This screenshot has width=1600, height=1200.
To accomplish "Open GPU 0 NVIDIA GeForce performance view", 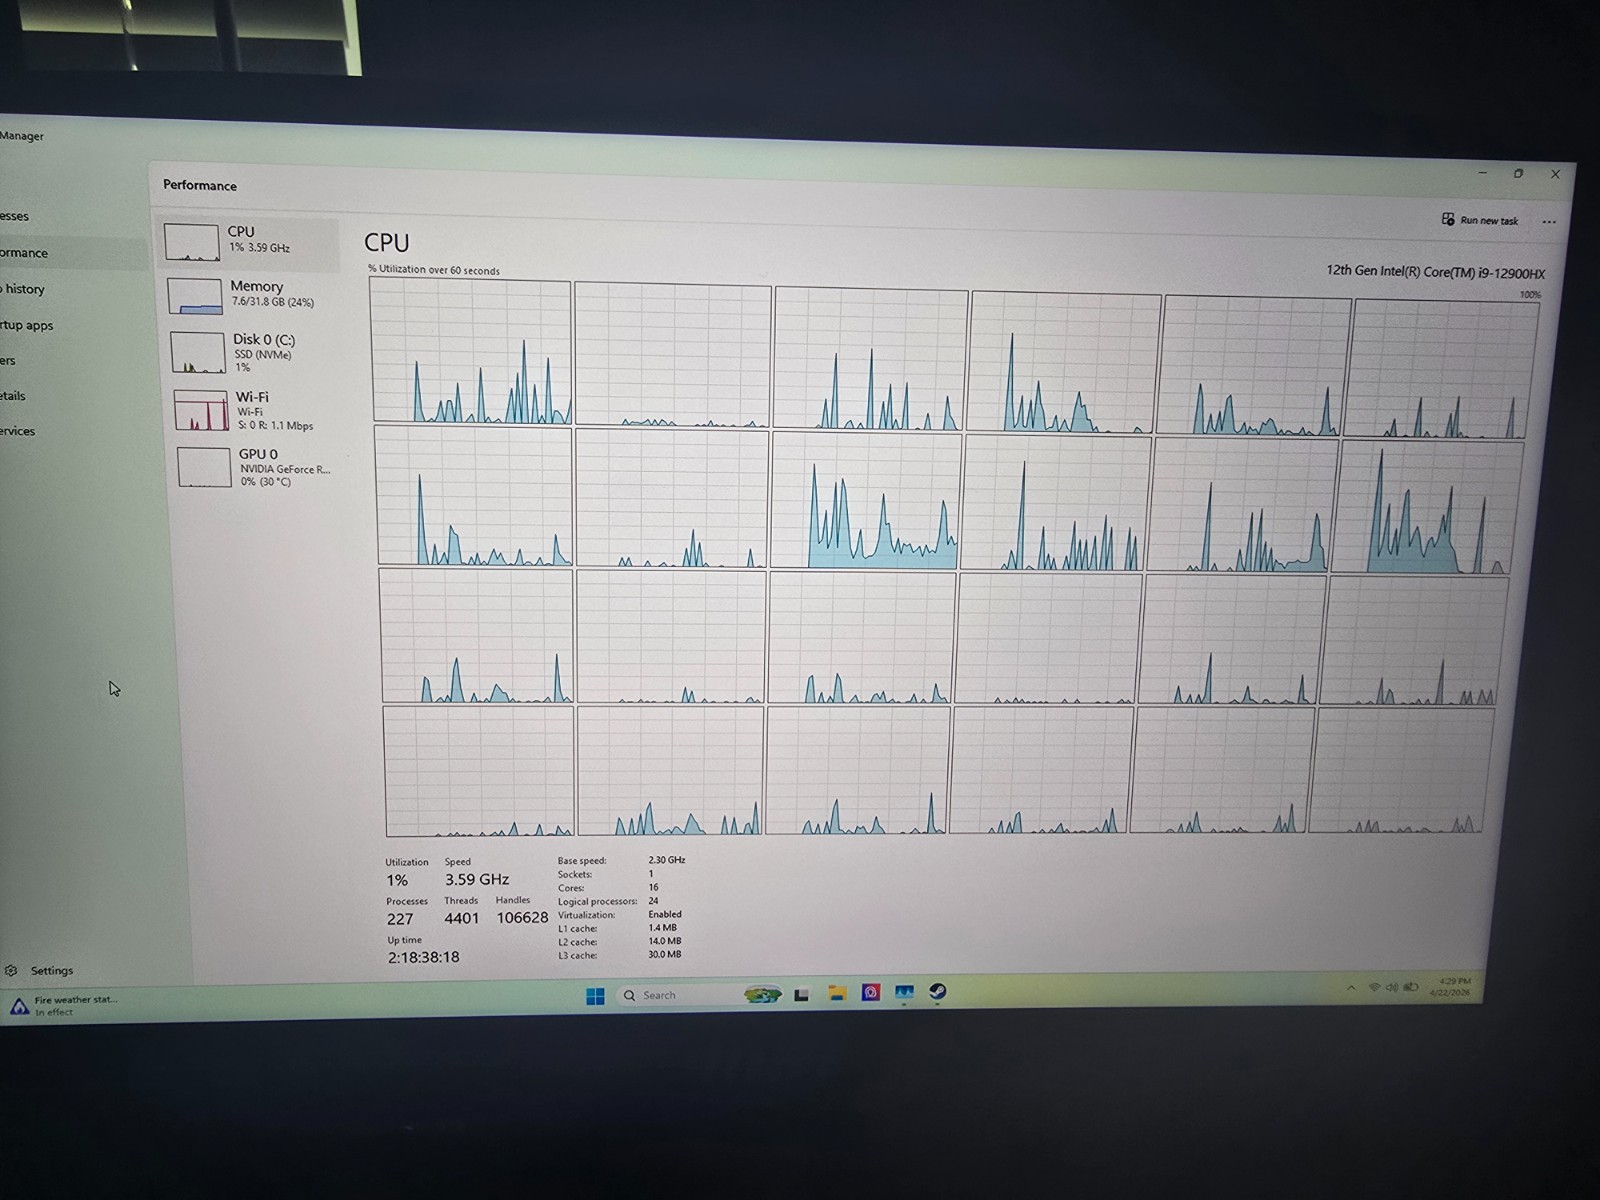I will 256,468.
